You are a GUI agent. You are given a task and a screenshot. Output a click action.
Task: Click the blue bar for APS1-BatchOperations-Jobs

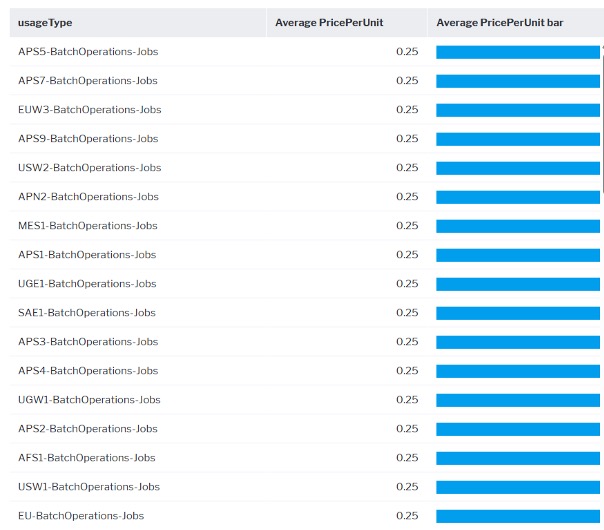[517, 255]
